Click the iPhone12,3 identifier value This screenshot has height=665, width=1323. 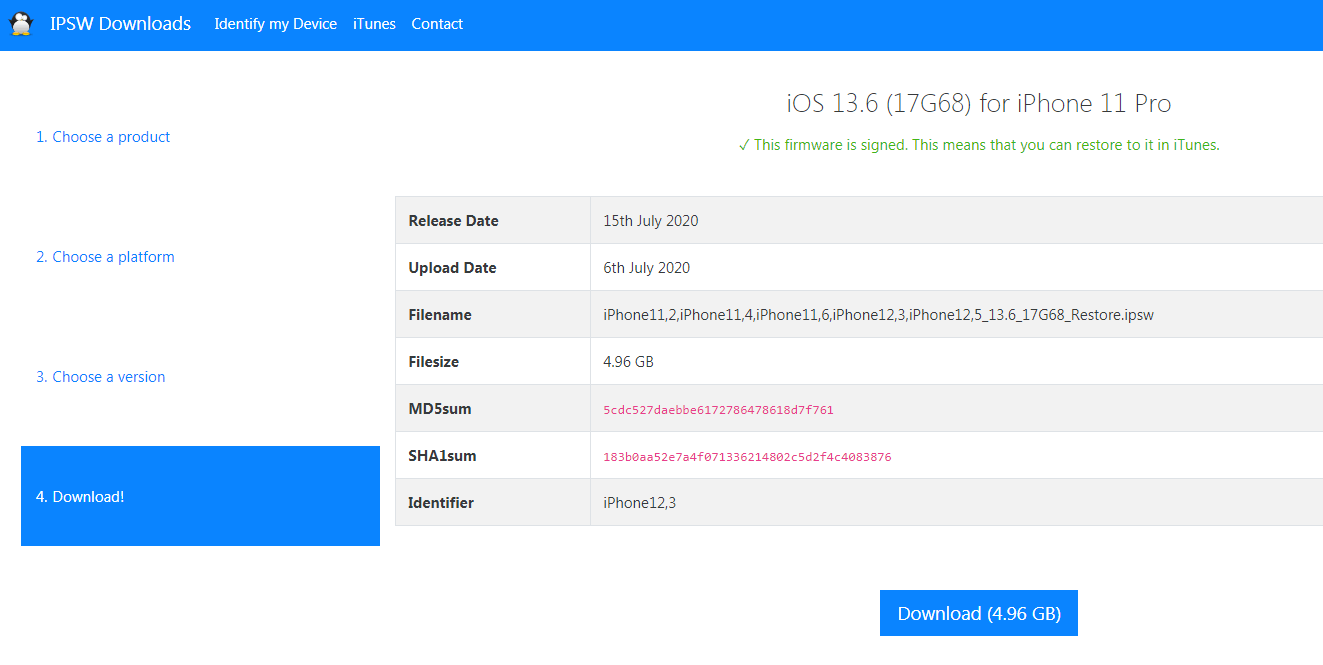point(639,503)
